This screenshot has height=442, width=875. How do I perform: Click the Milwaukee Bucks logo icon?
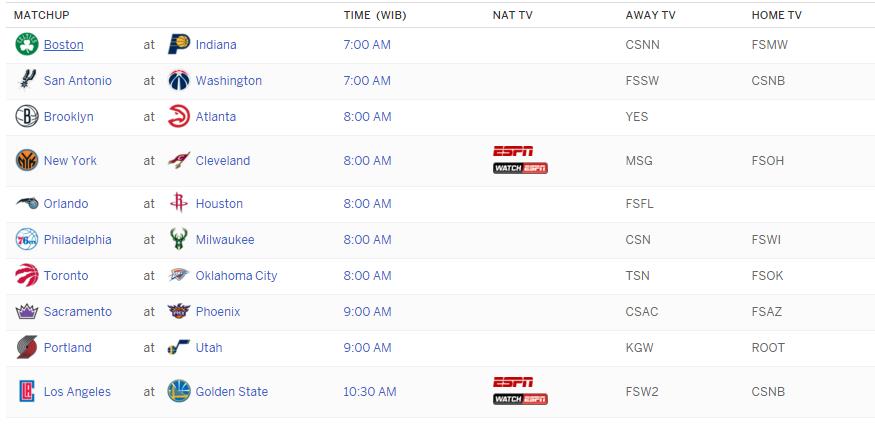coord(179,240)
